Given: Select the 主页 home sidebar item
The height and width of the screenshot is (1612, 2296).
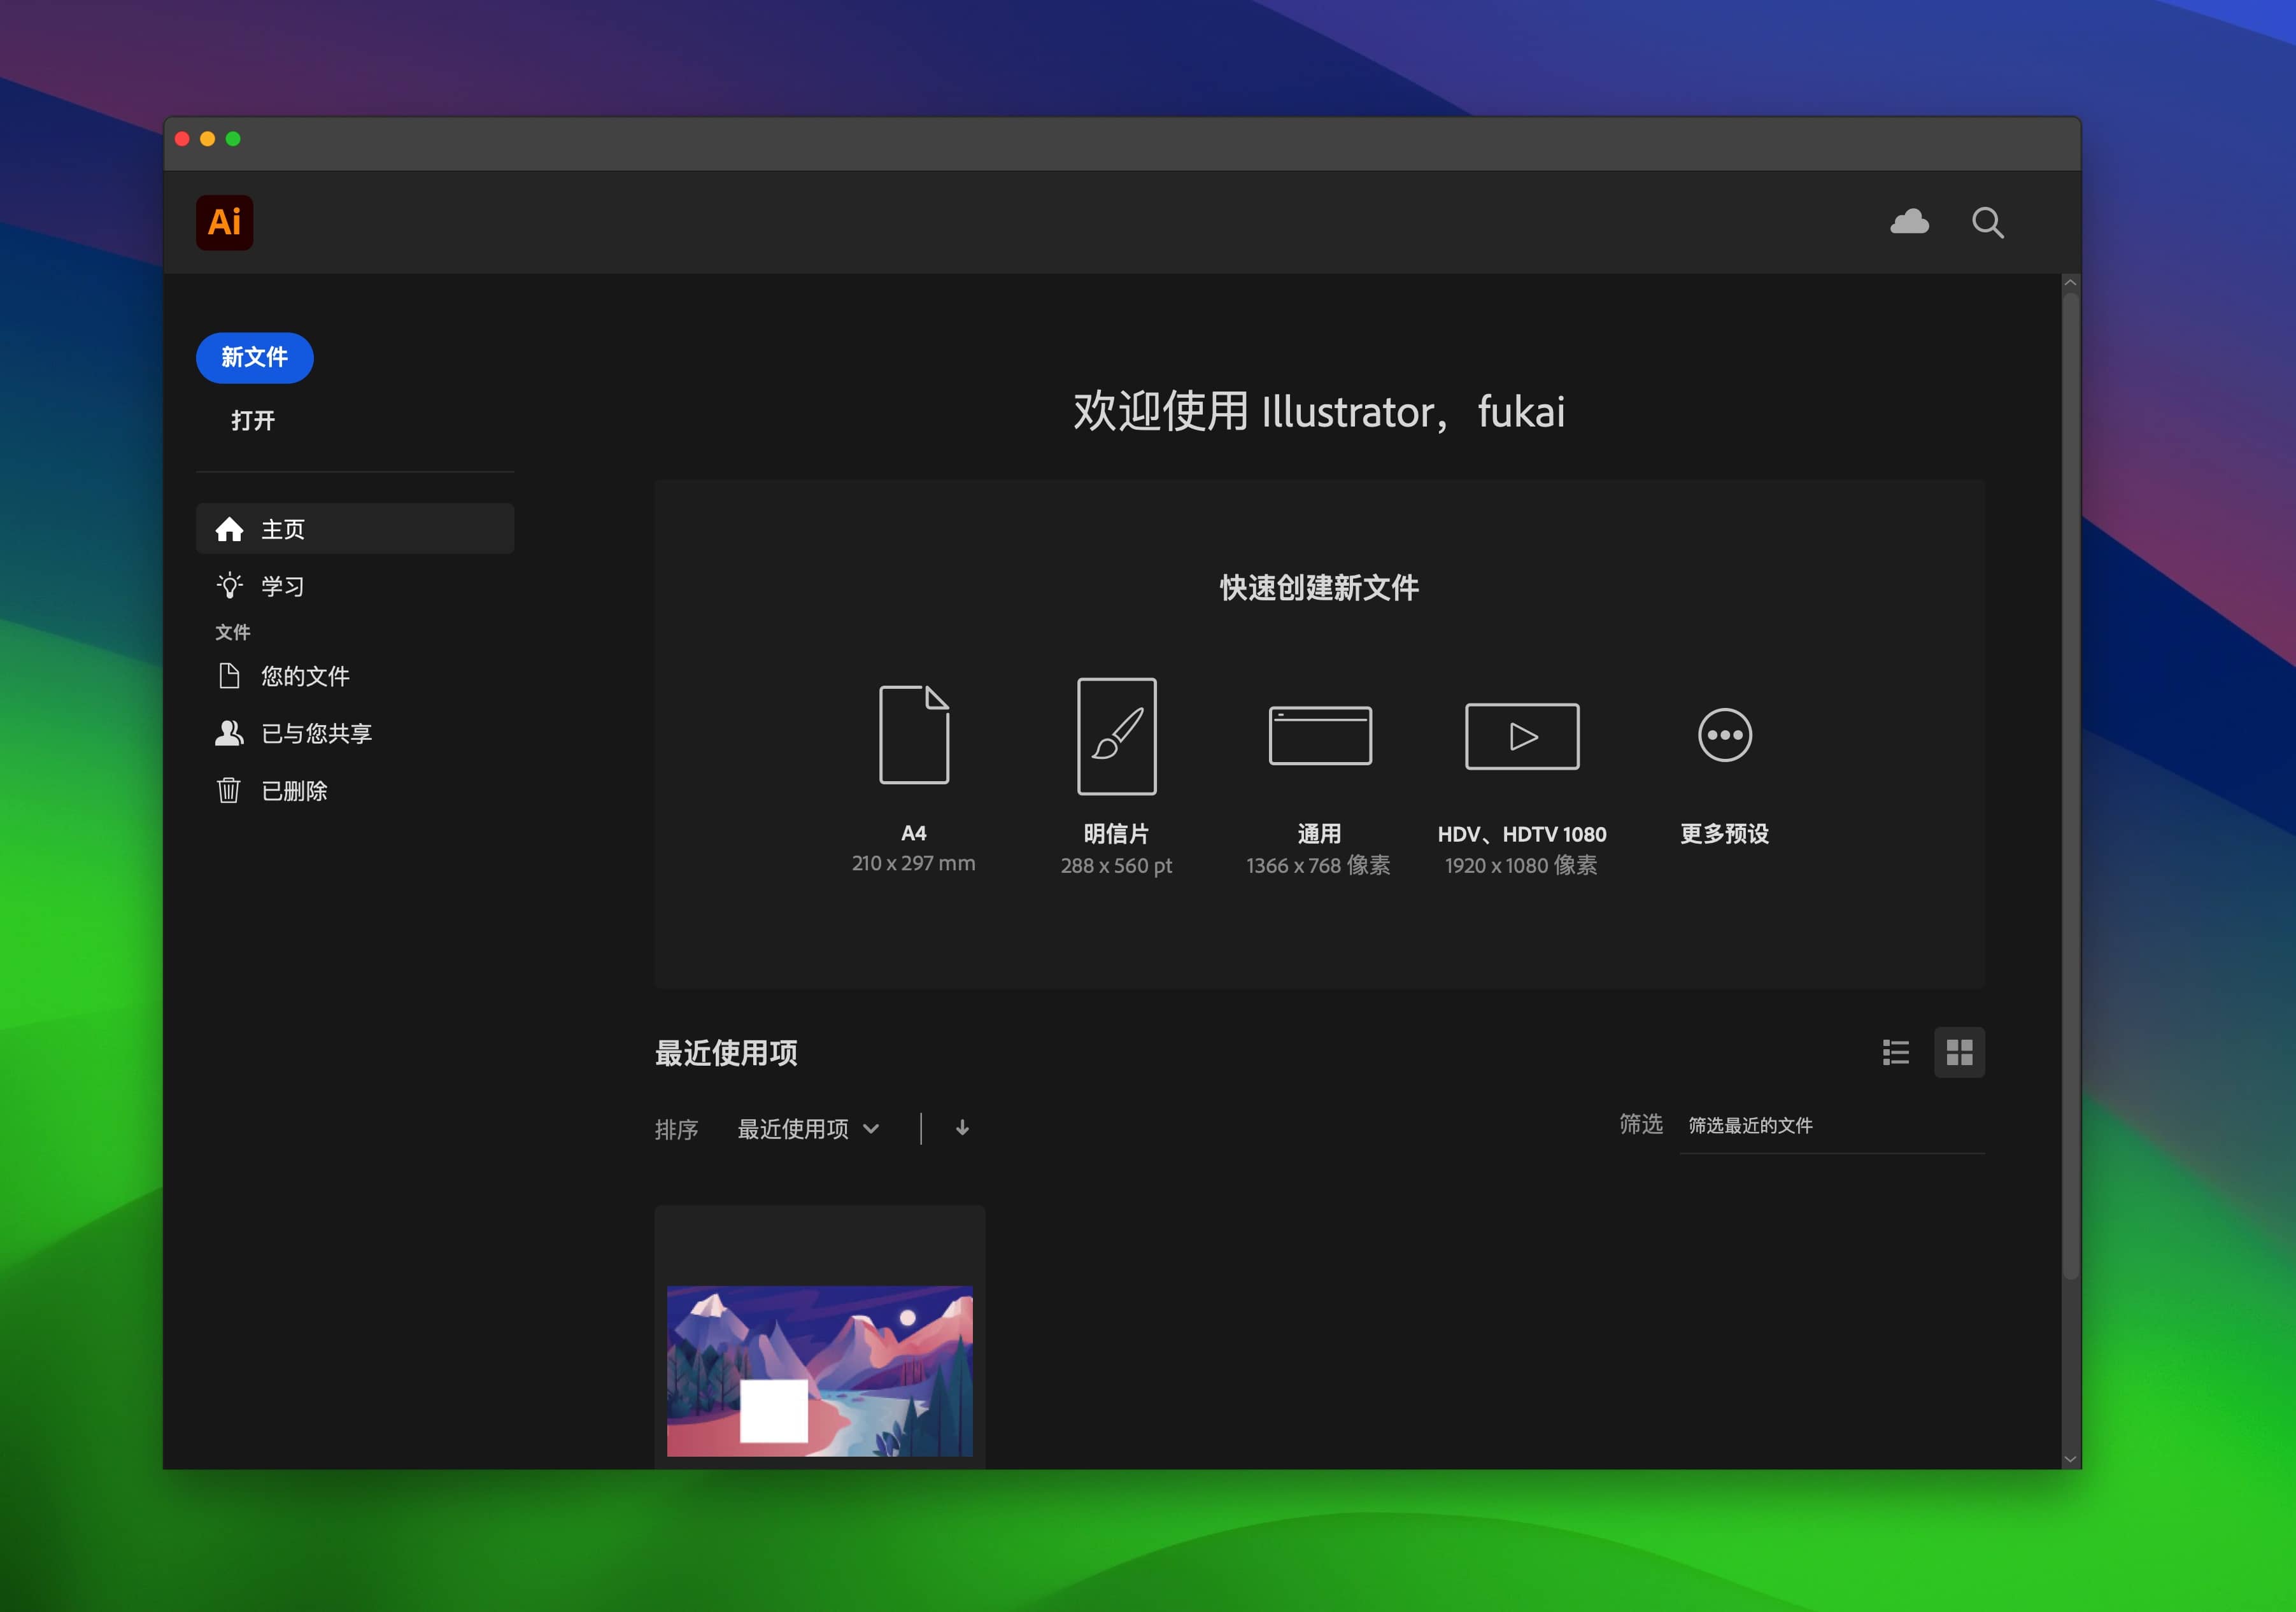Looking at the screenshot, I should [x=355, y=528].
